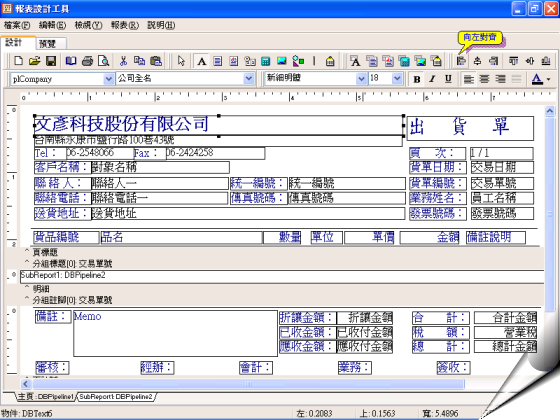Select the DBMemo component tool
The image size is (560, 420).
coord(372,61)
